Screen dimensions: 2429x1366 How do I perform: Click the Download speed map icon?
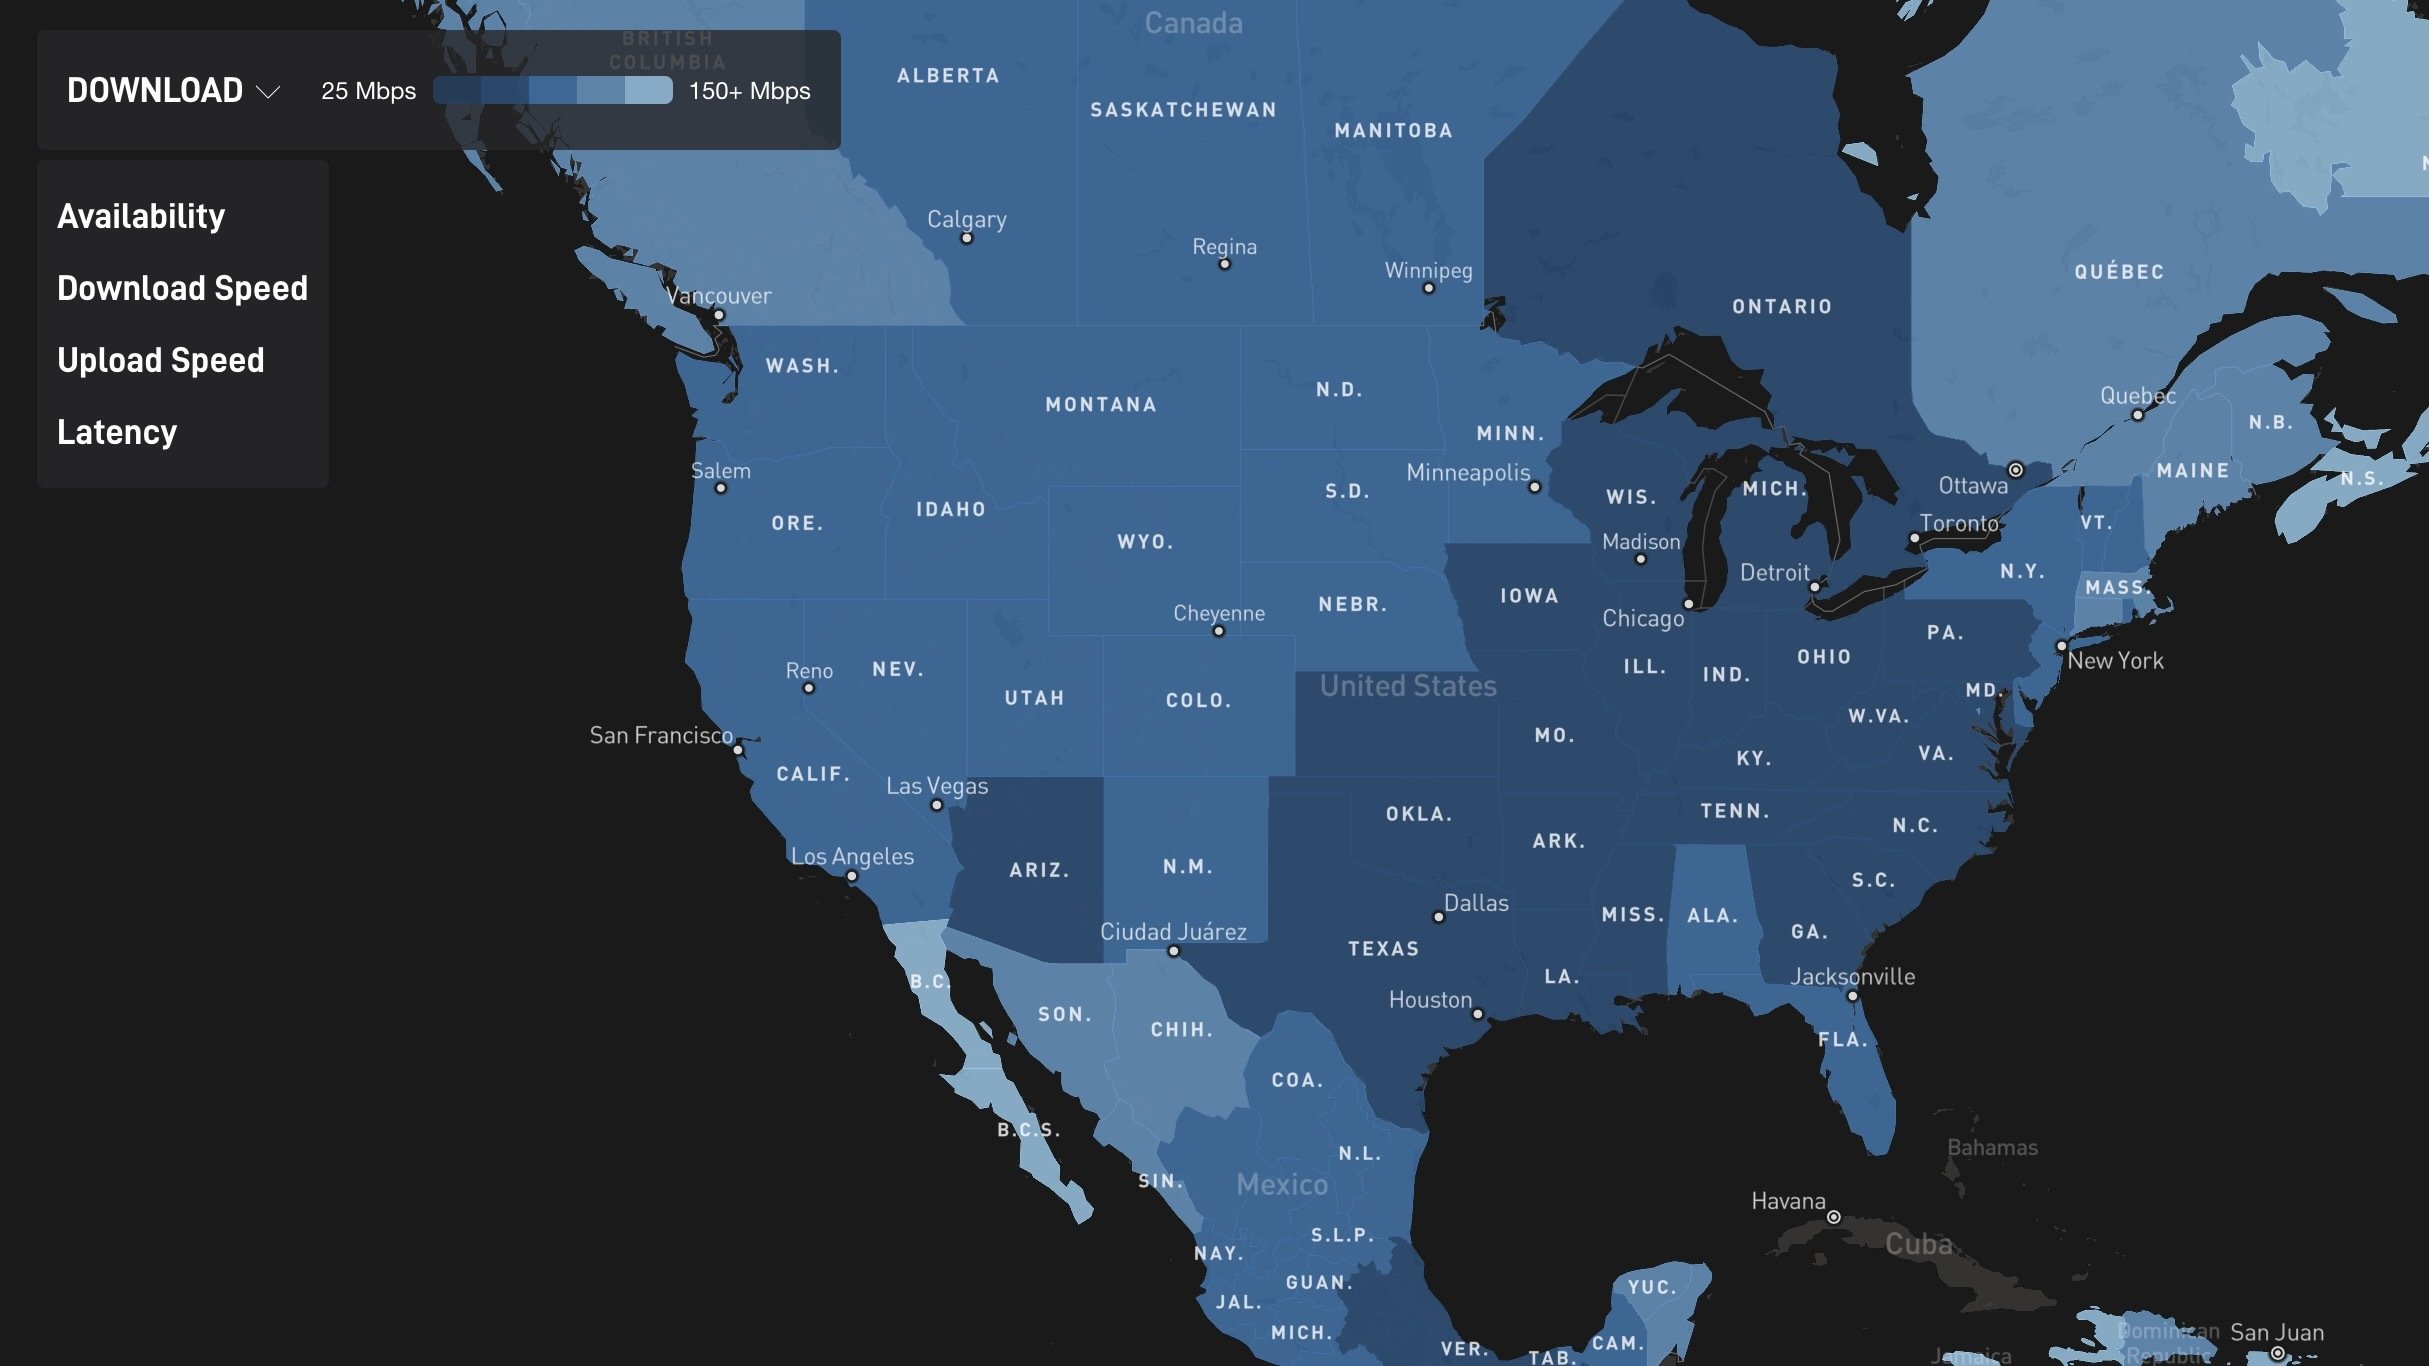pos(180,287)
